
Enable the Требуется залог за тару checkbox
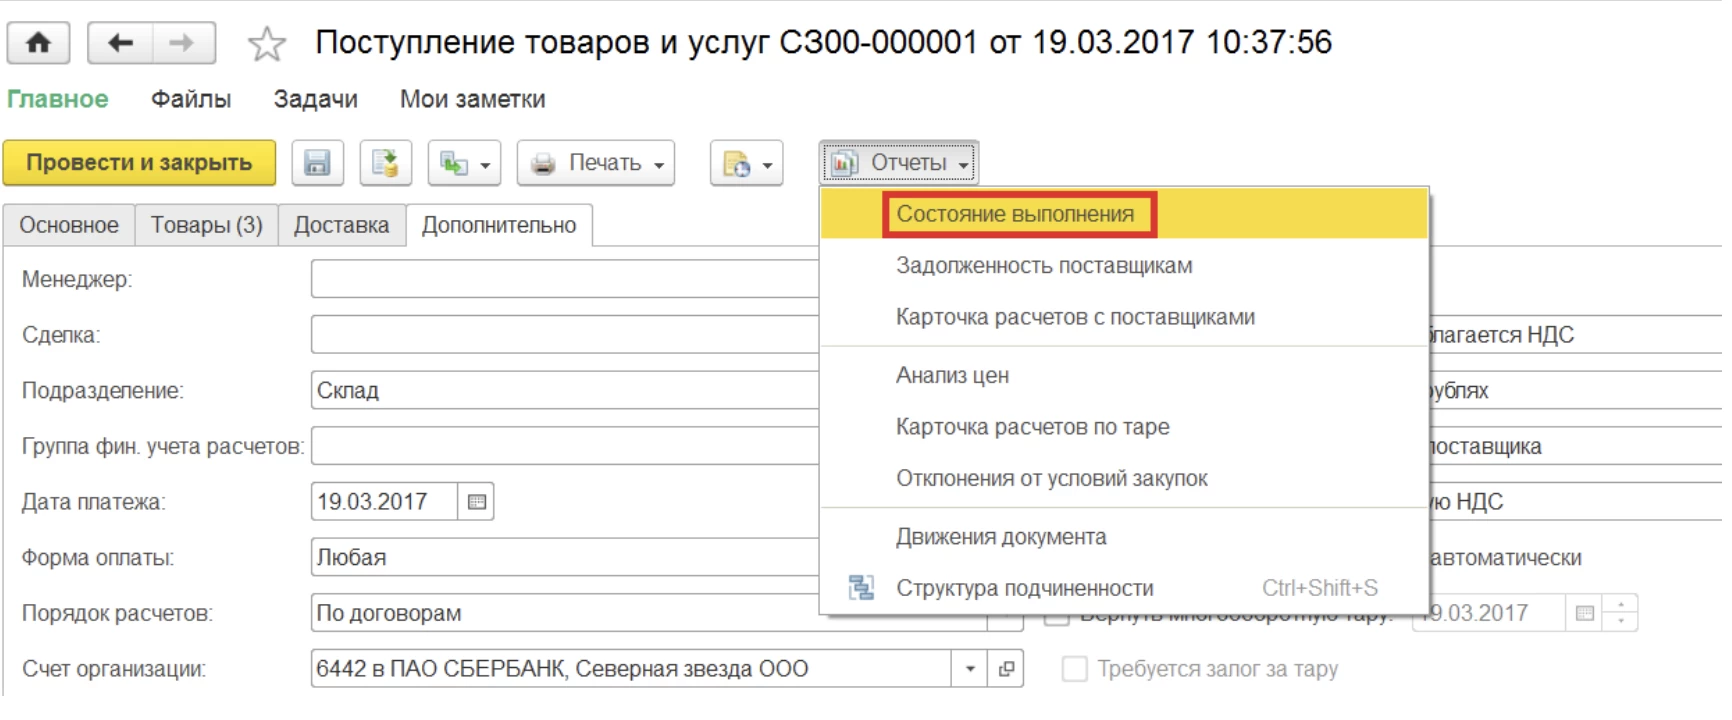click(x=1074, y=669)
